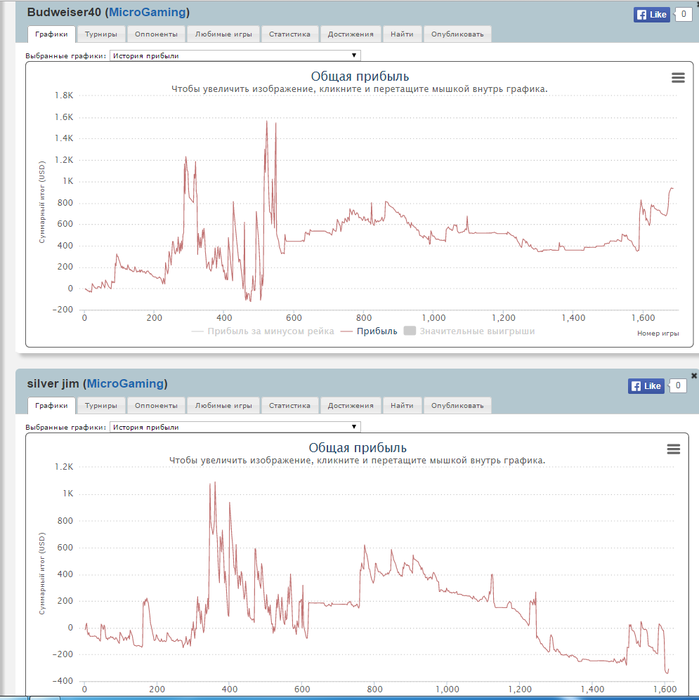Click Facebook Like for Budweiser40
This screenshot has height=700, width=699.
(x=652, y=15)
